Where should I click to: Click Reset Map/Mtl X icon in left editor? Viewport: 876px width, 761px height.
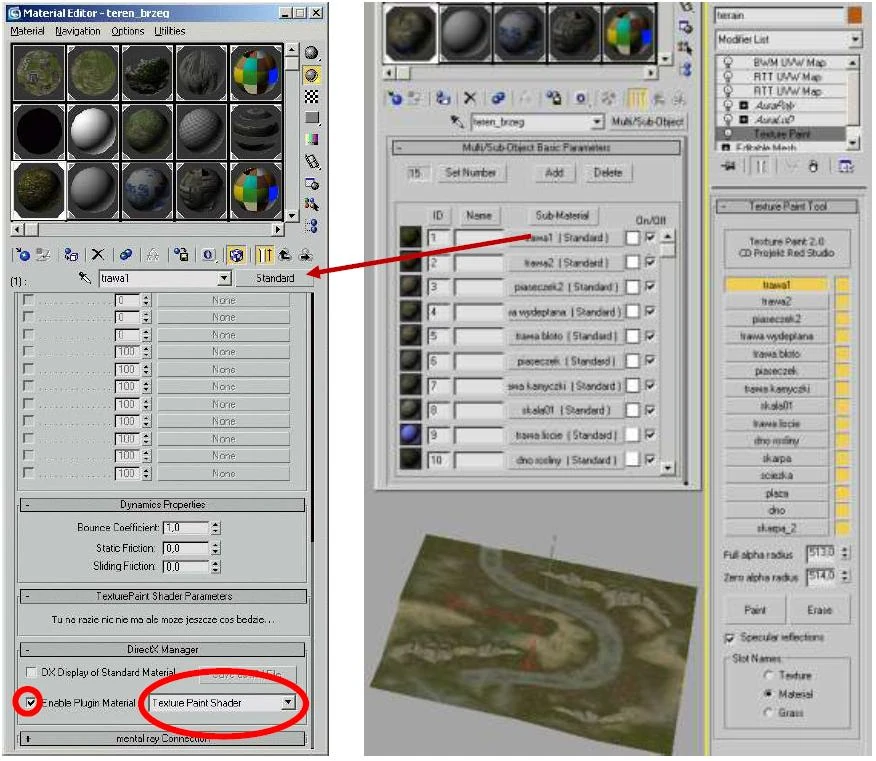[x=98, y=255]
